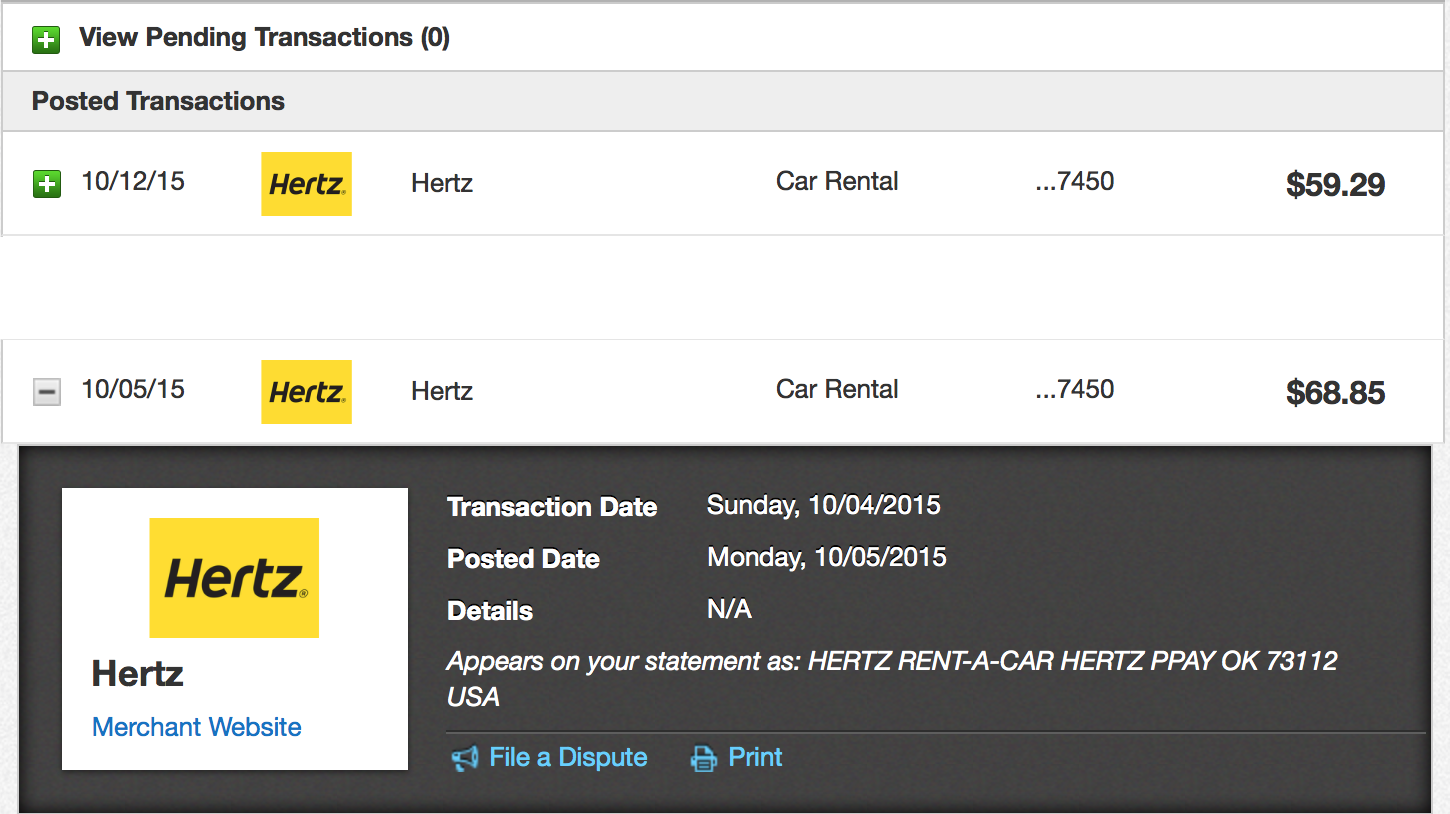Expand the 10/12/15 Hertz transaction
1450x814 pixels.
click(x=46, y=184)
